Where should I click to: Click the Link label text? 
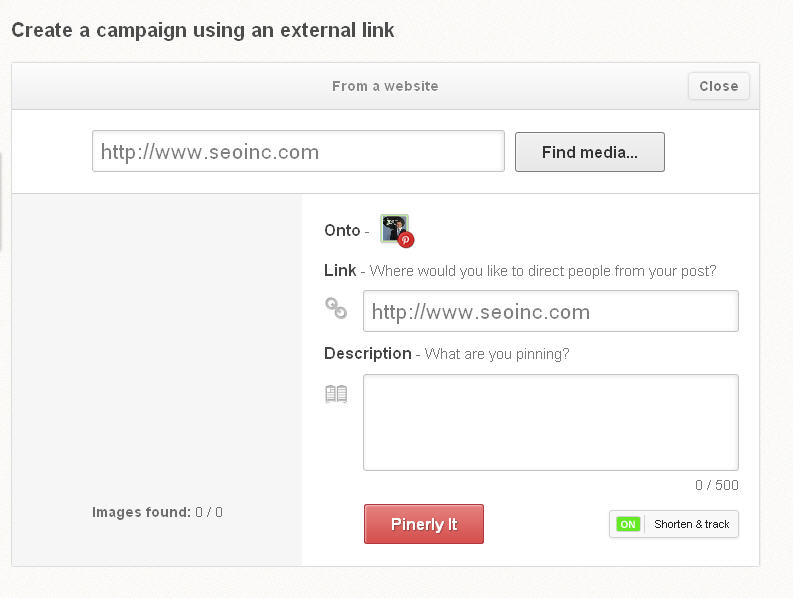340,270
